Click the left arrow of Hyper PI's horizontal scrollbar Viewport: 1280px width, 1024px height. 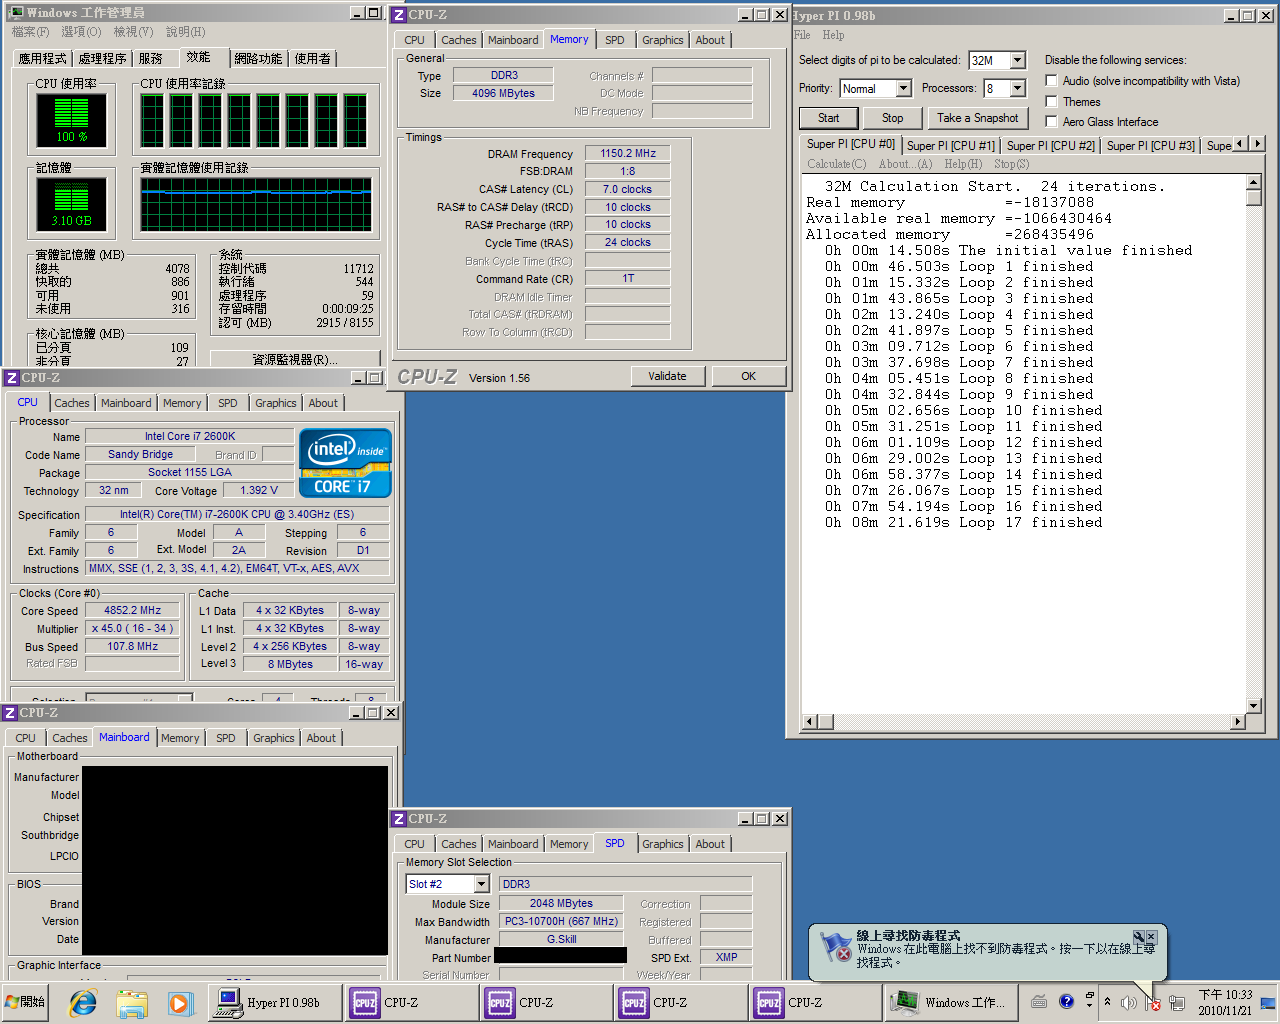pyautogui.click(x=810, y=721)
